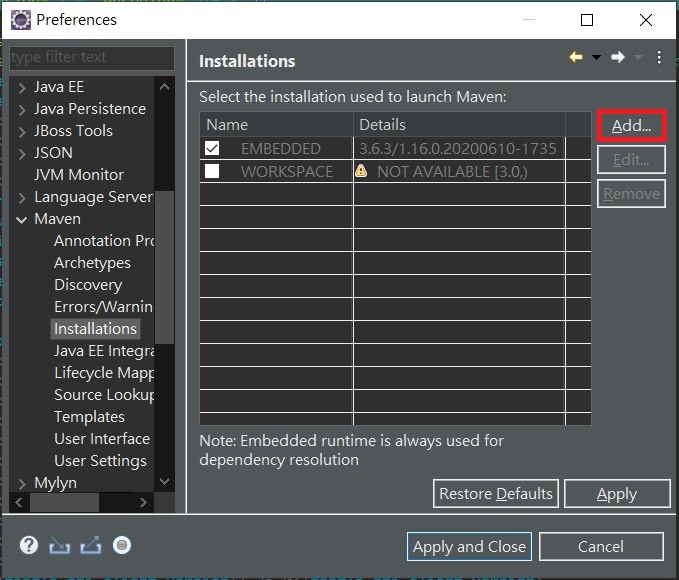This screenshot has width=679, height=580.
Task: Open the three-dot view menu
Action: click(x=659, y=57)
